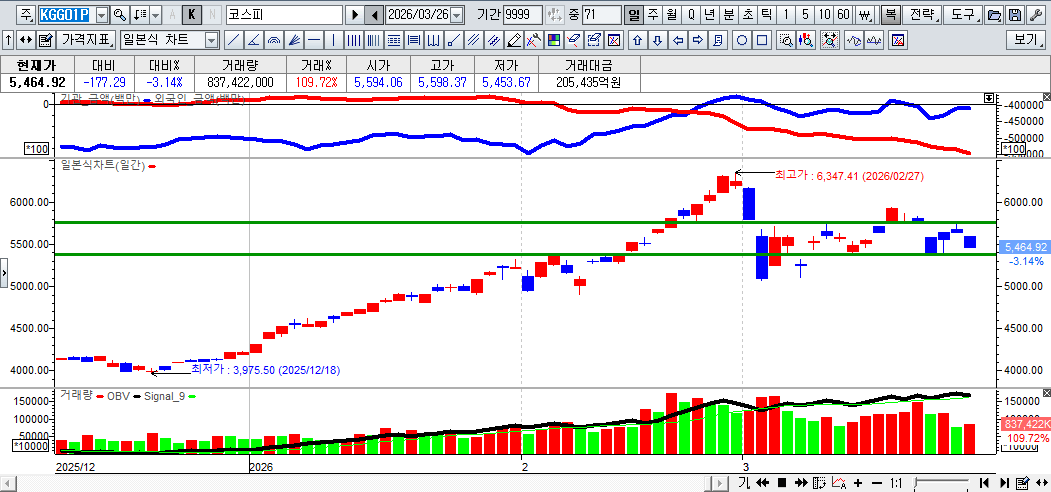Click the 가격지표 button

tap(86, 40)
